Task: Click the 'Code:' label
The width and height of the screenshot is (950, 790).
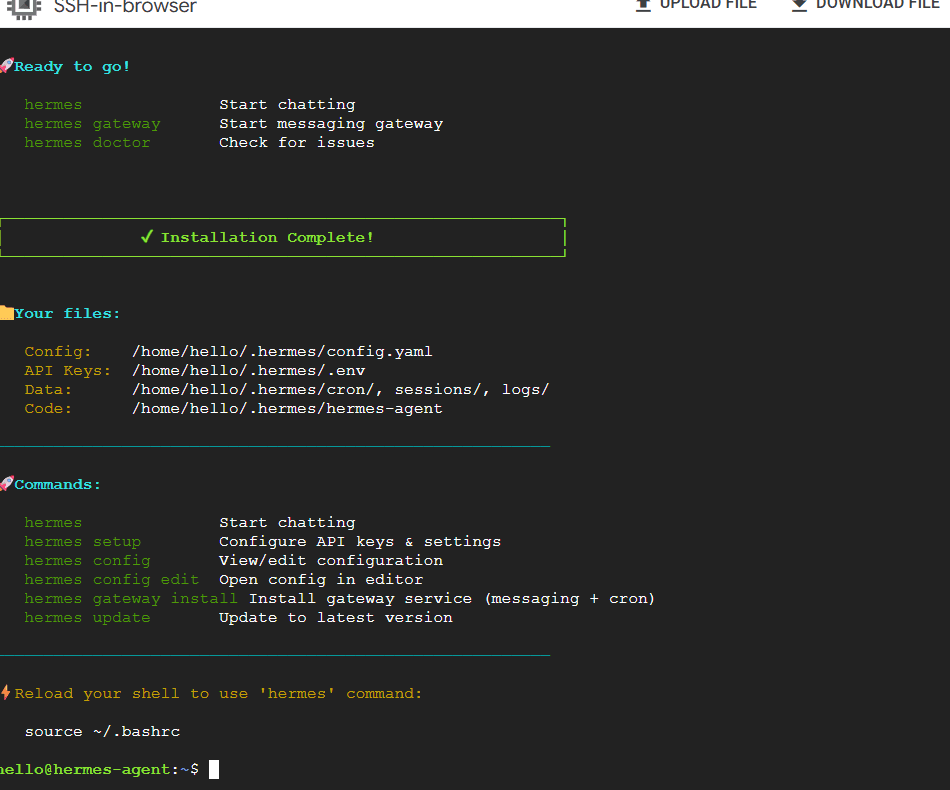Action: (48, 408)
